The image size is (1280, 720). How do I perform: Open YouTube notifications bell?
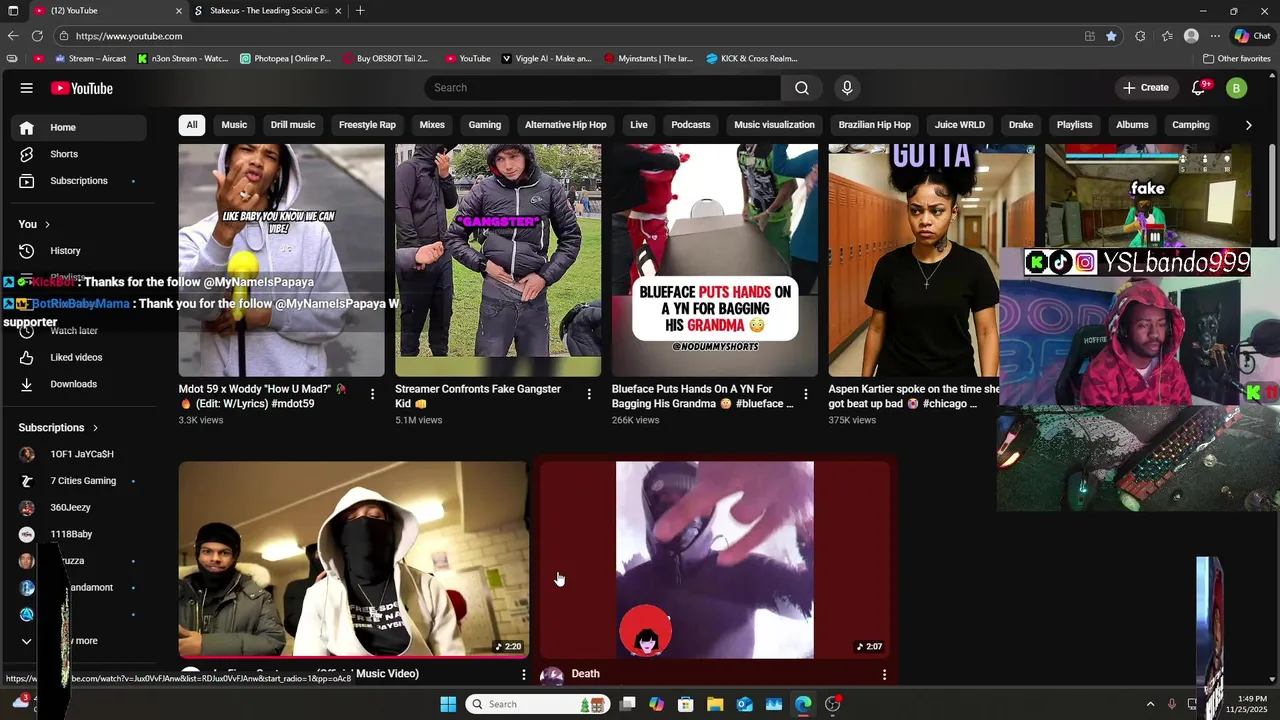(x=1199, y=88)
